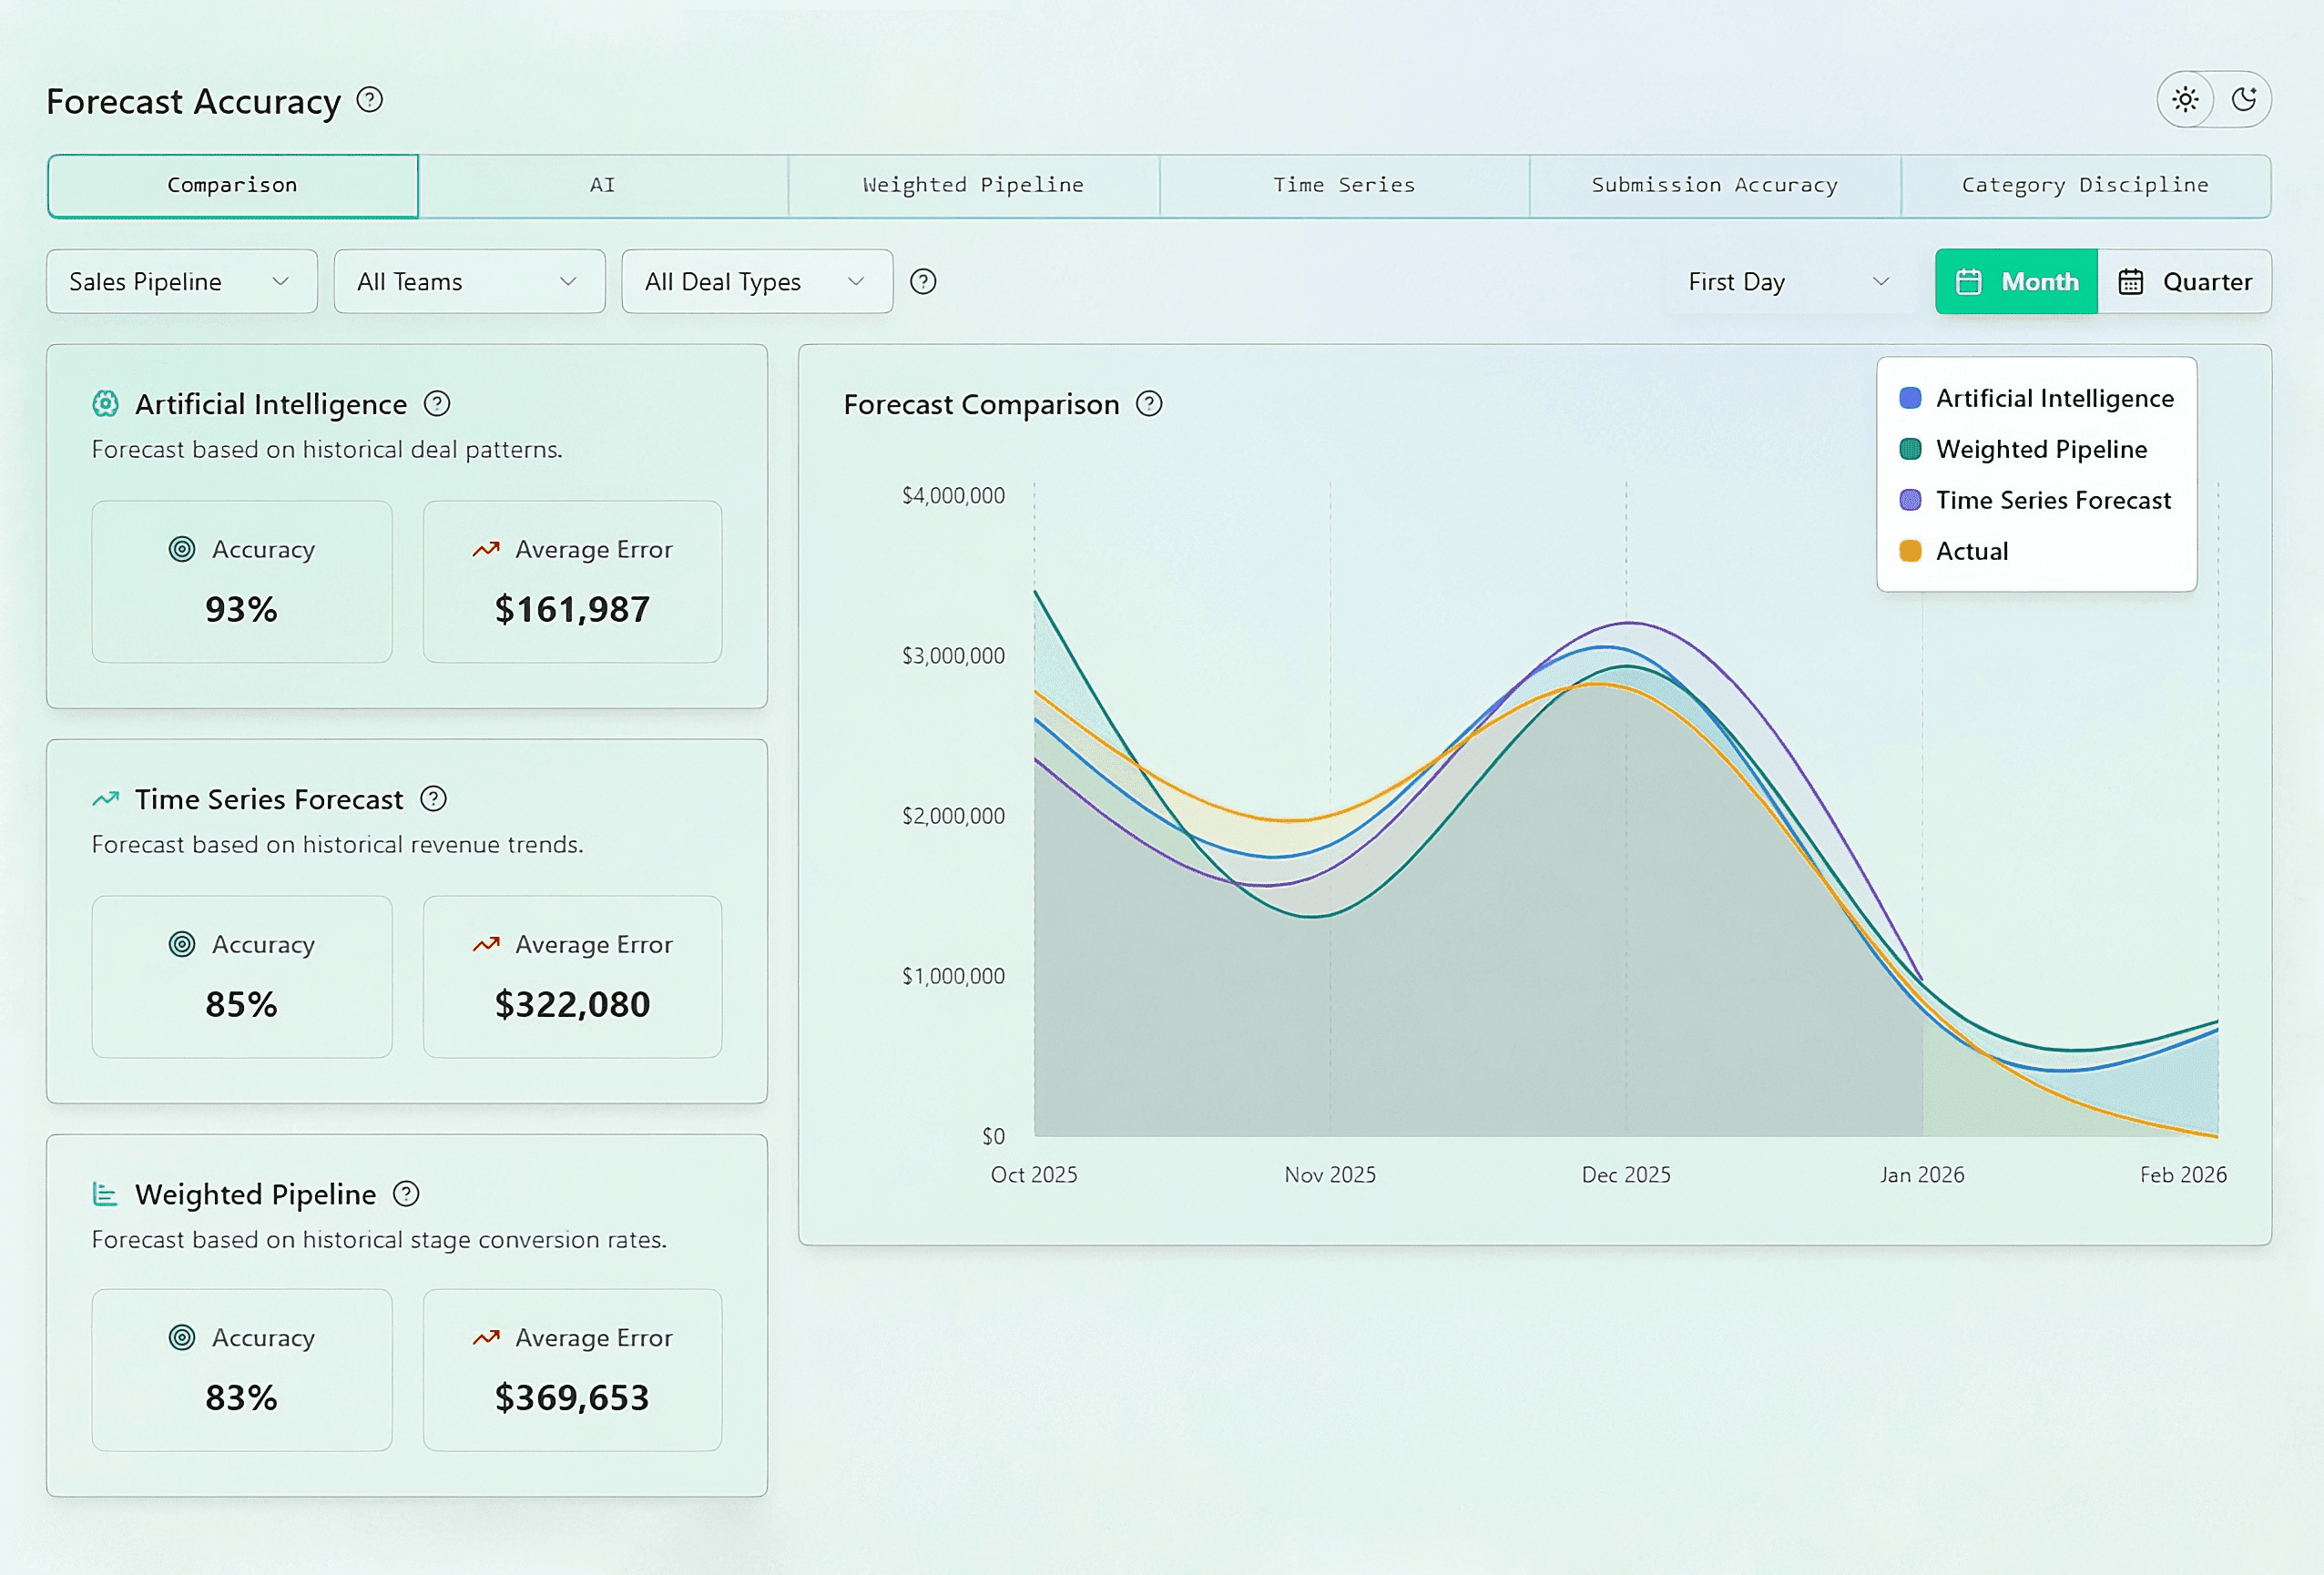Open the Sales Pipeline dropdown
2324x1575 pixels.
181,281
